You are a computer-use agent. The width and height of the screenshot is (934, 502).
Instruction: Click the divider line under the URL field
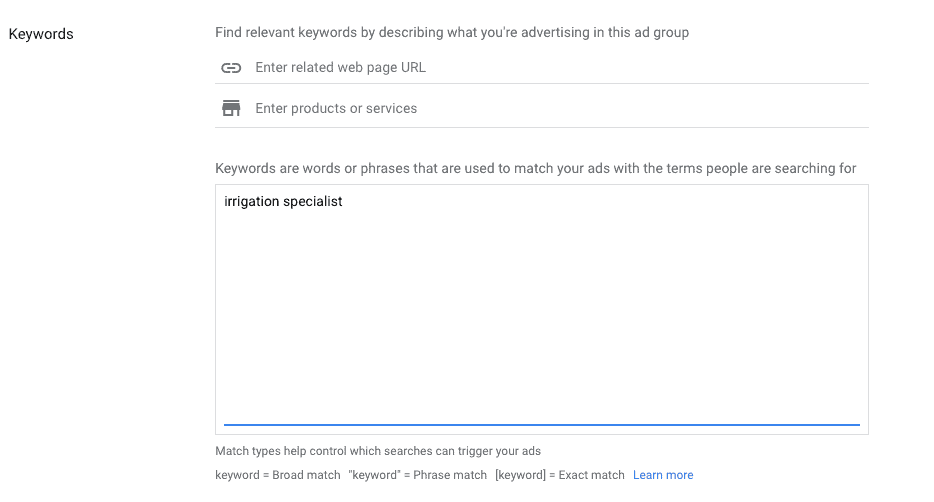pos(541,83)
